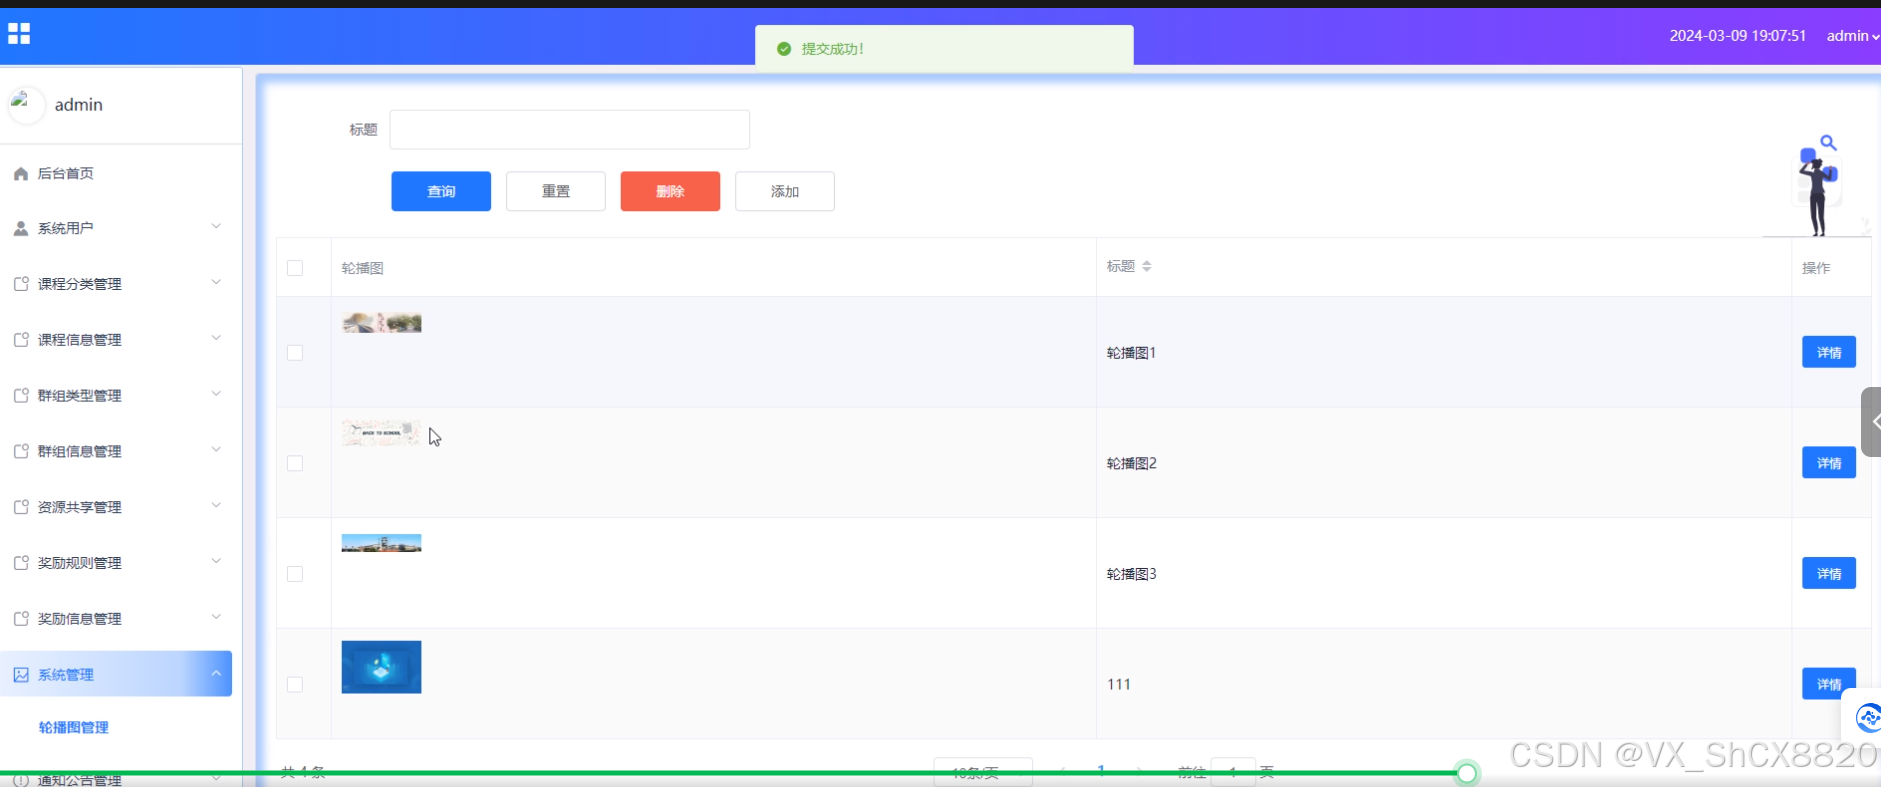Sort the table by the 标题 column arrows
Screen dimensions: 1881x787
point(1147,266)
